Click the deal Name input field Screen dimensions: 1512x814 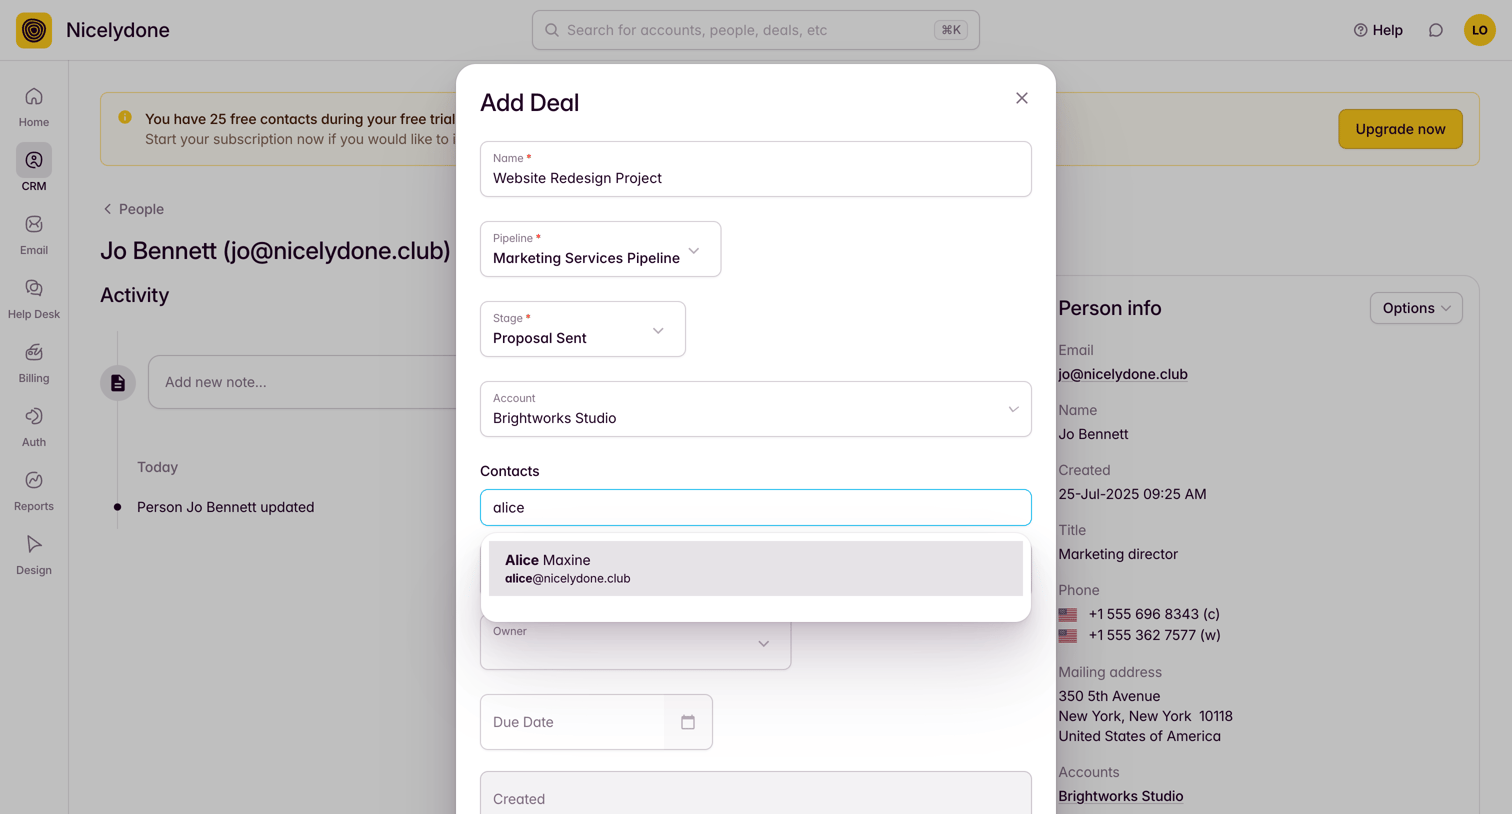coord(756,169)
